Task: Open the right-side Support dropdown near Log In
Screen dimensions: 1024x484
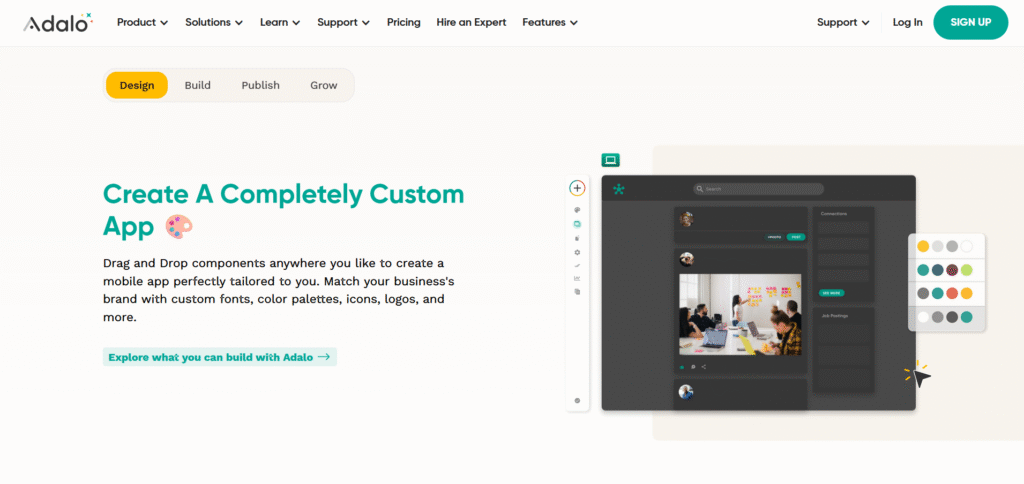Action: [842, 22]
